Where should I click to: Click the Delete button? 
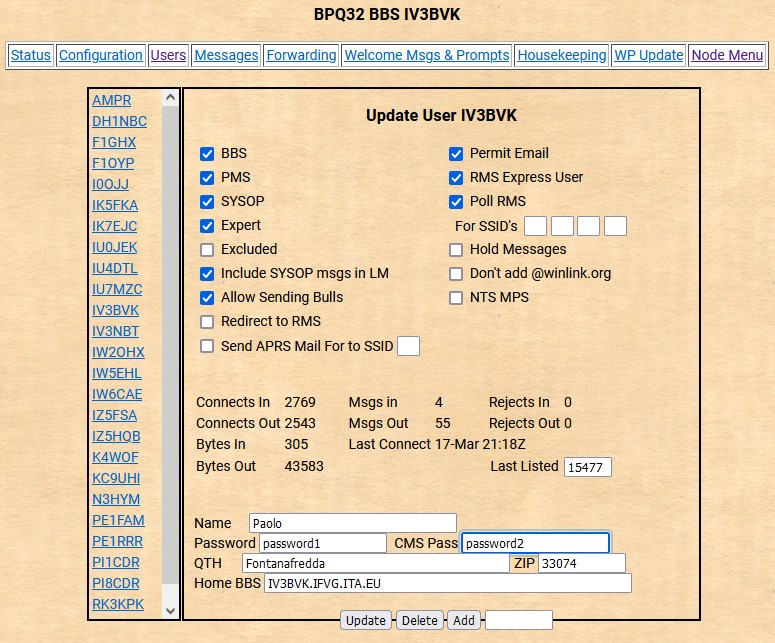point(420,620)
